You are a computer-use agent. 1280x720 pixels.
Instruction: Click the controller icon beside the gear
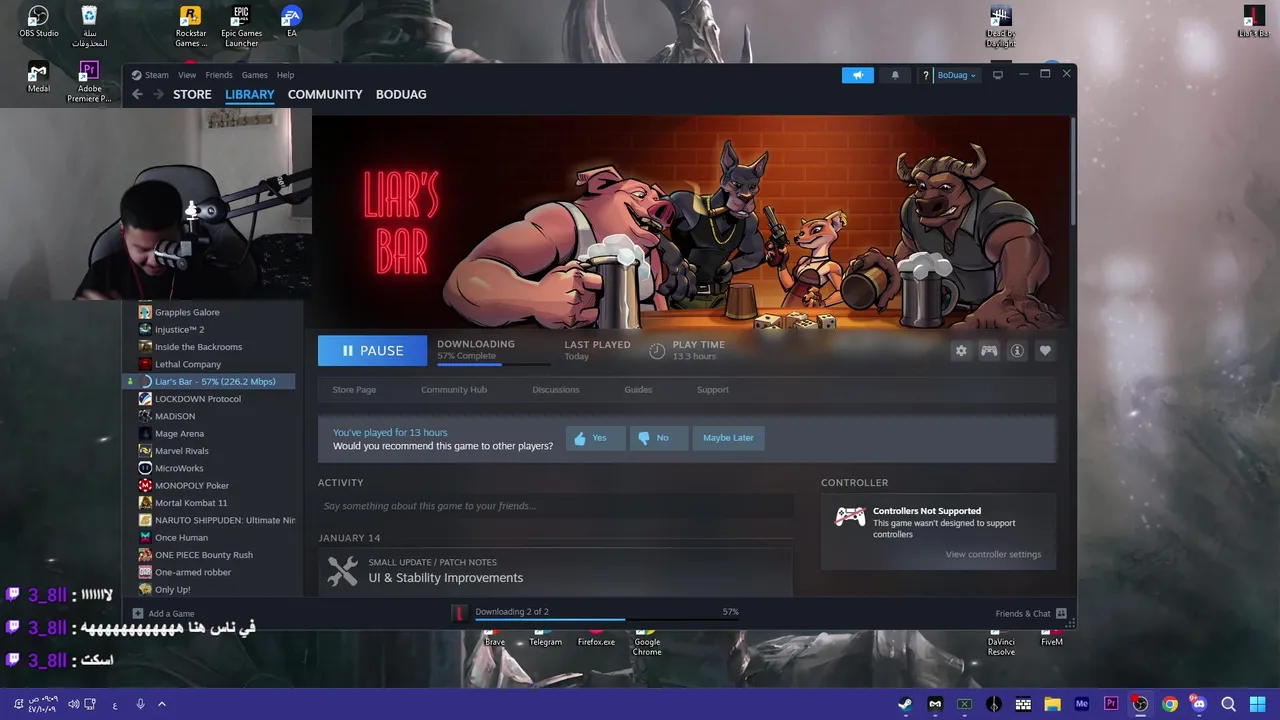click(989, 351)
